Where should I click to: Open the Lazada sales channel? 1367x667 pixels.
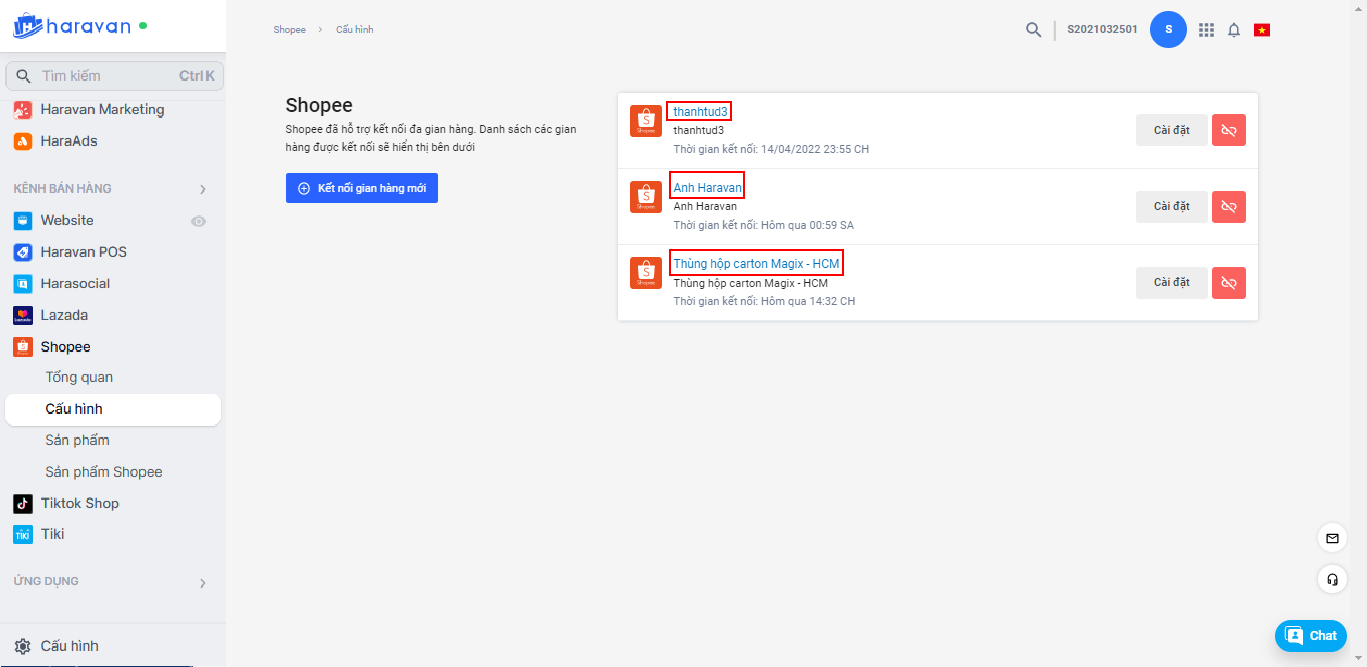click(64, 315)
